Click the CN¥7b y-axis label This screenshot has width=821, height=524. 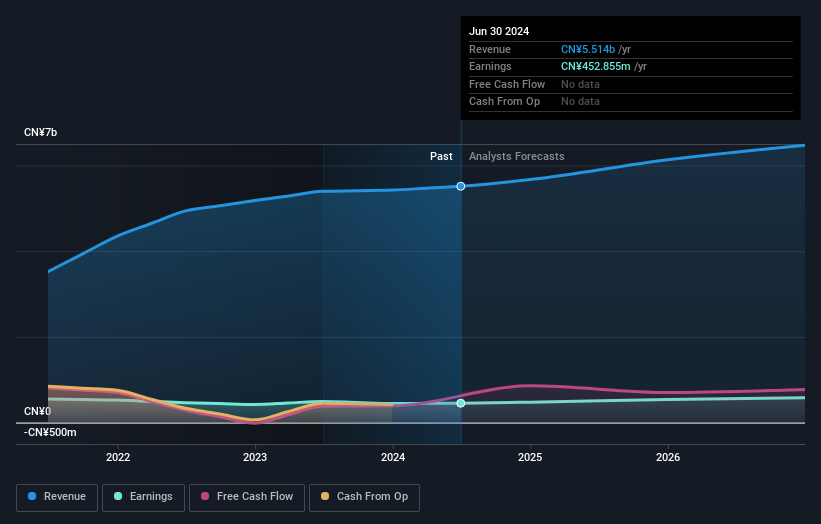tap(40, 132)
